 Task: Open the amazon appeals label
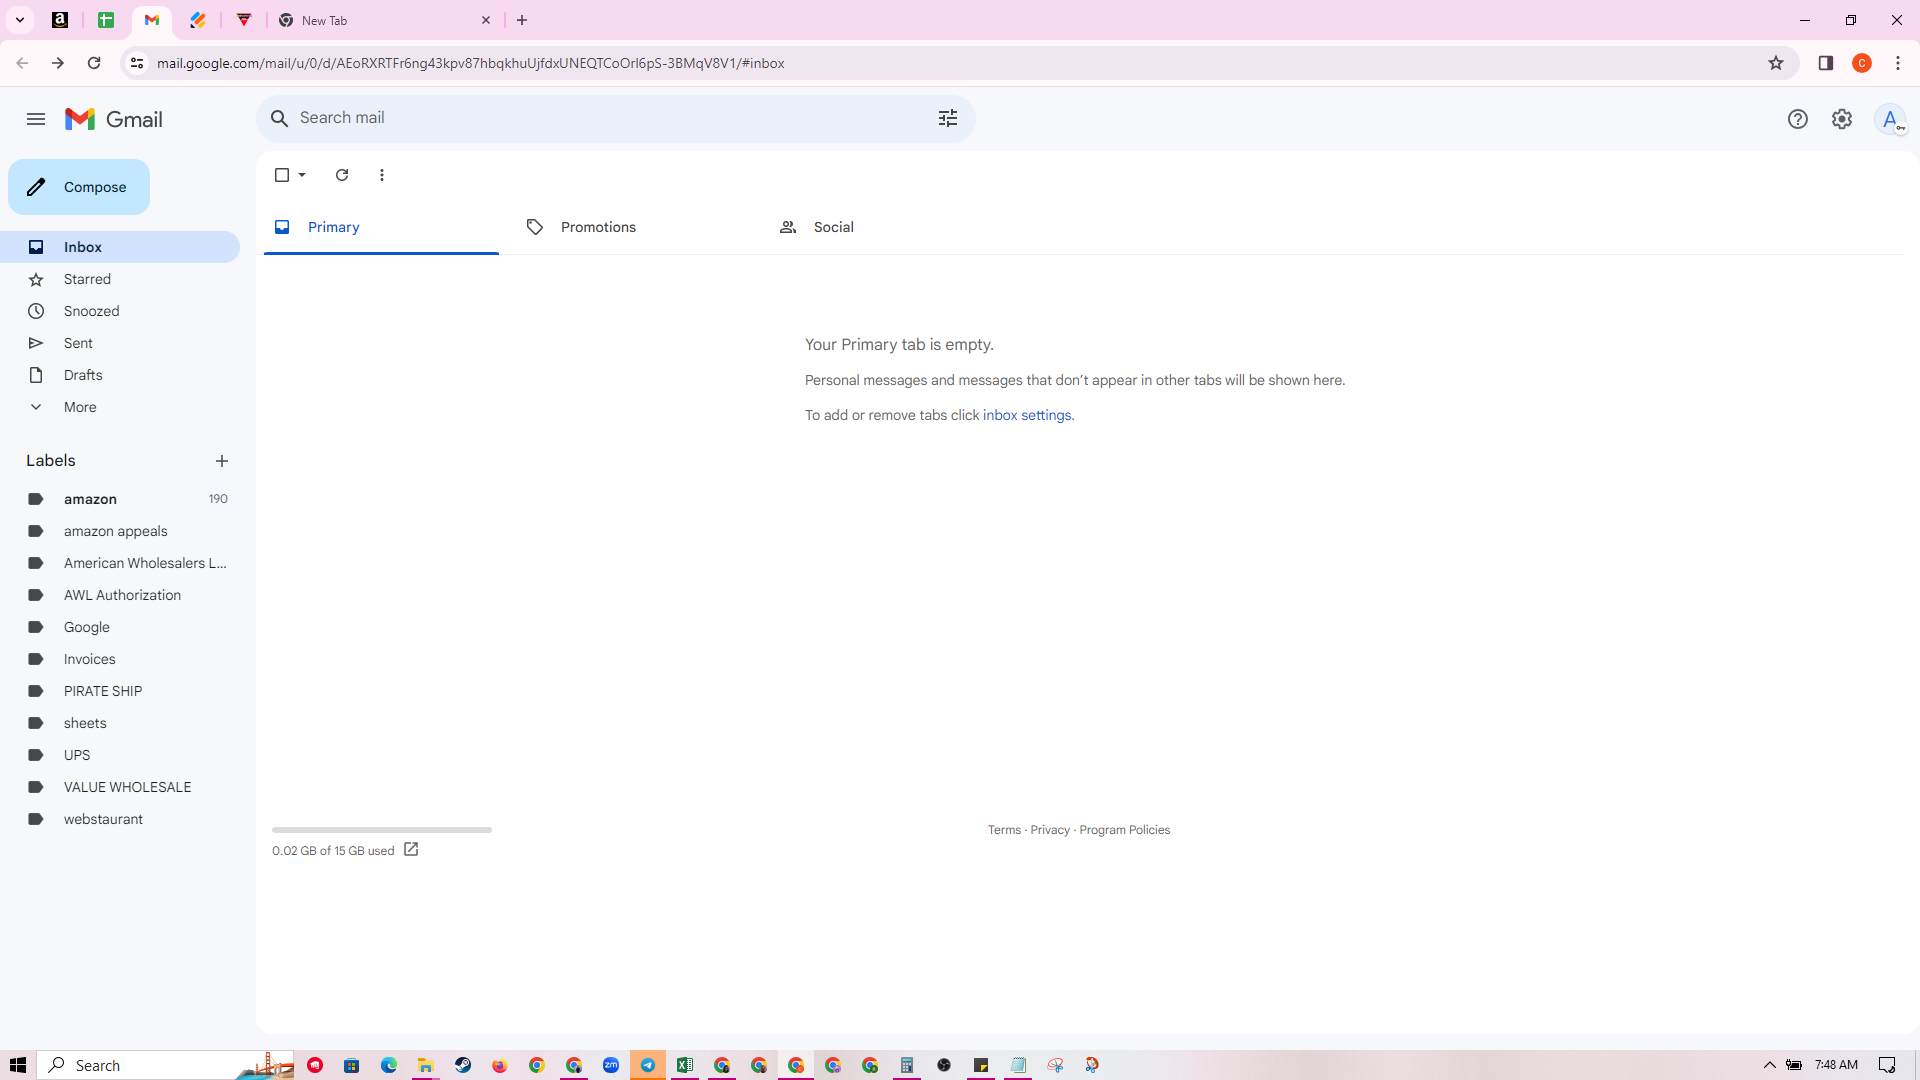tap(120, 531)
